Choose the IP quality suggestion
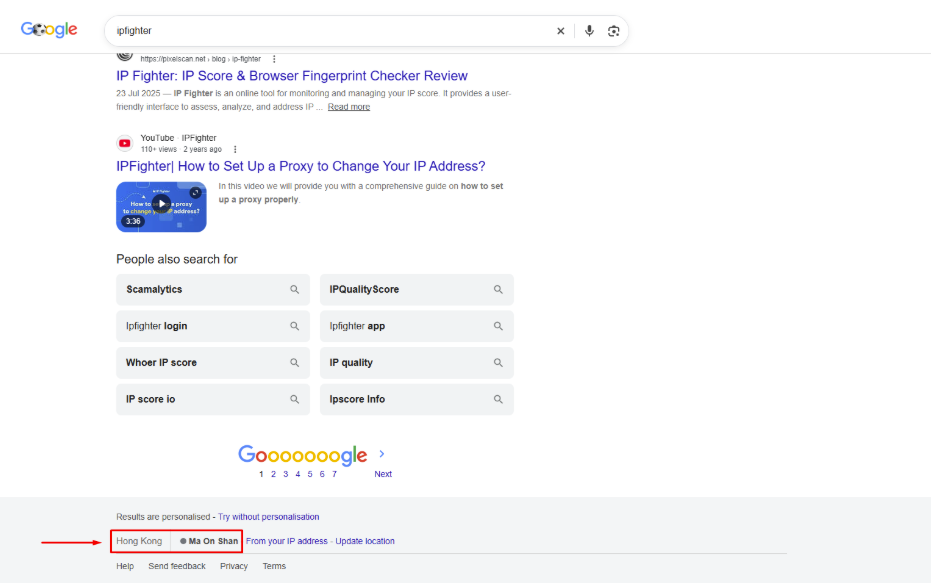The height and width of the screenshot is (583, 931). pyautogui.click(x=417, y=363)
